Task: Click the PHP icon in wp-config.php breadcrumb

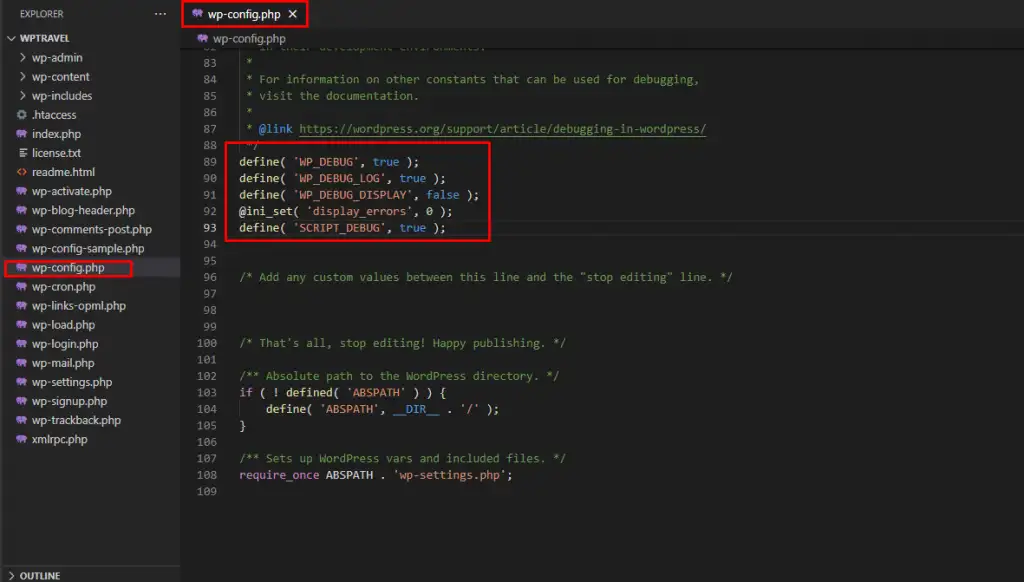Action: pos(204,39)
